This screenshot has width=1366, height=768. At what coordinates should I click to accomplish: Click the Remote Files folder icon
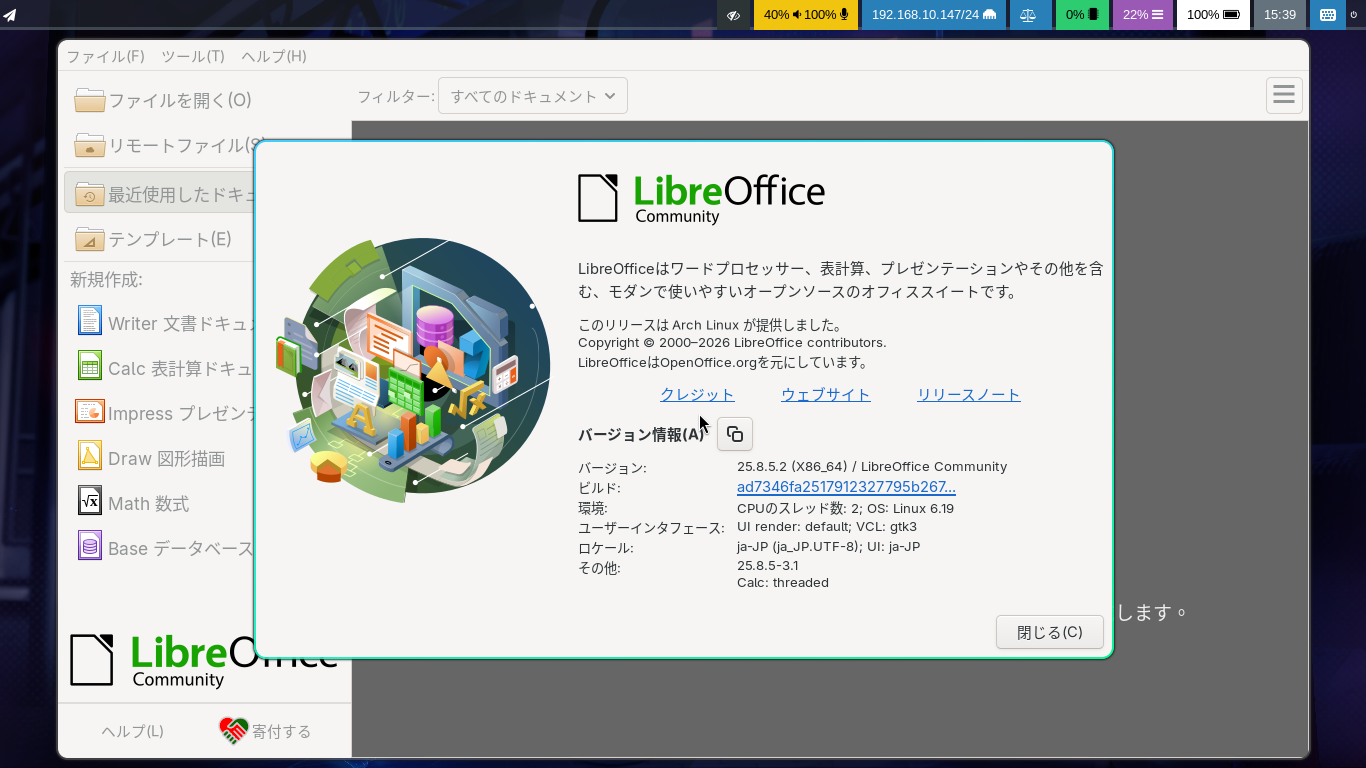click(x=90, y=145)
